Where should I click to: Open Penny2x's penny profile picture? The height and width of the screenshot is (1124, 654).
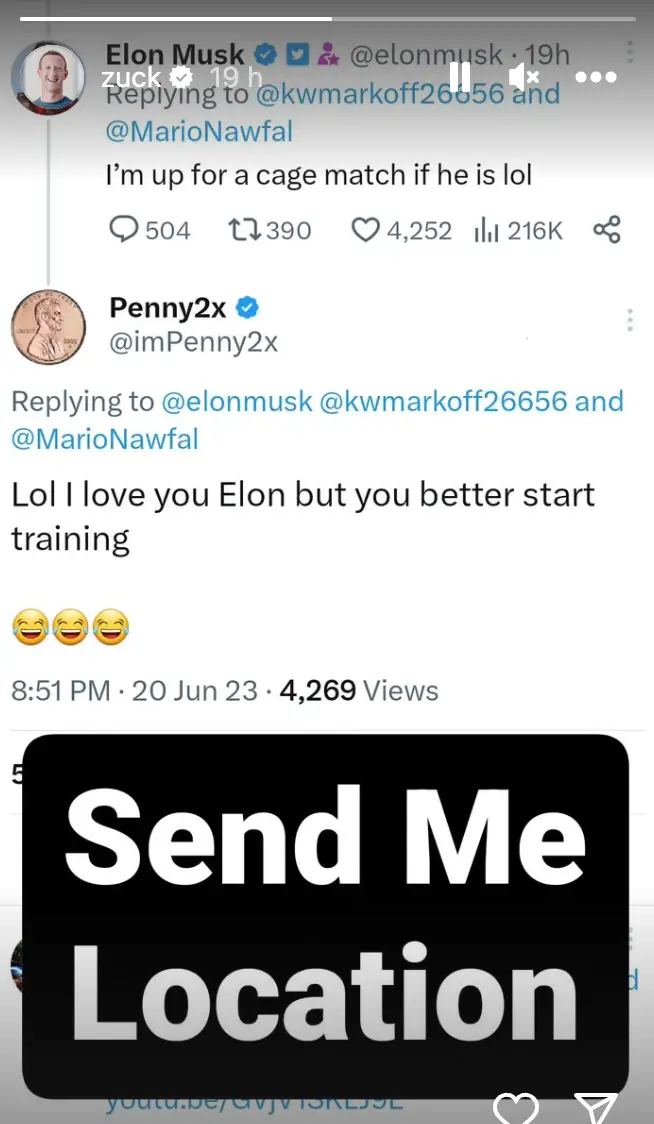tap(48, 327)
